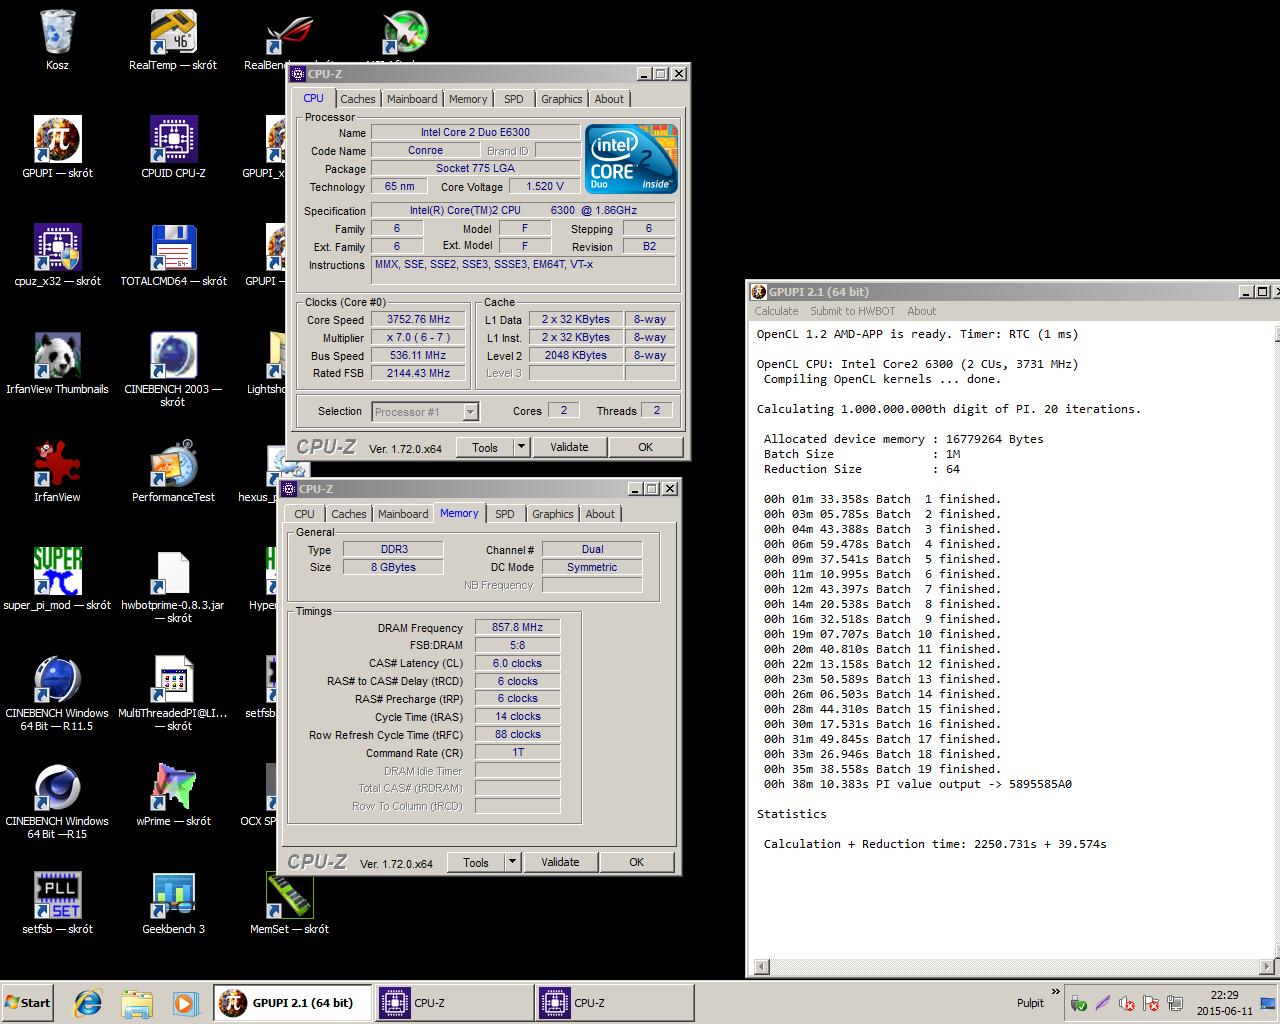The height and width of the screenshot is (1024, 1280).
Task: Open Internet Explorer from taskbar
Action: pyautogui.click(x=88, y=1003)
